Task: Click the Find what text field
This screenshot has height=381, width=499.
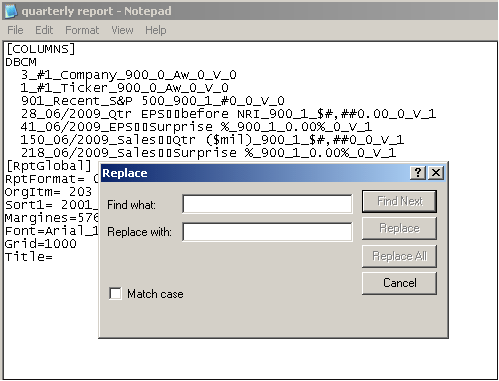Action: point(267,204)
